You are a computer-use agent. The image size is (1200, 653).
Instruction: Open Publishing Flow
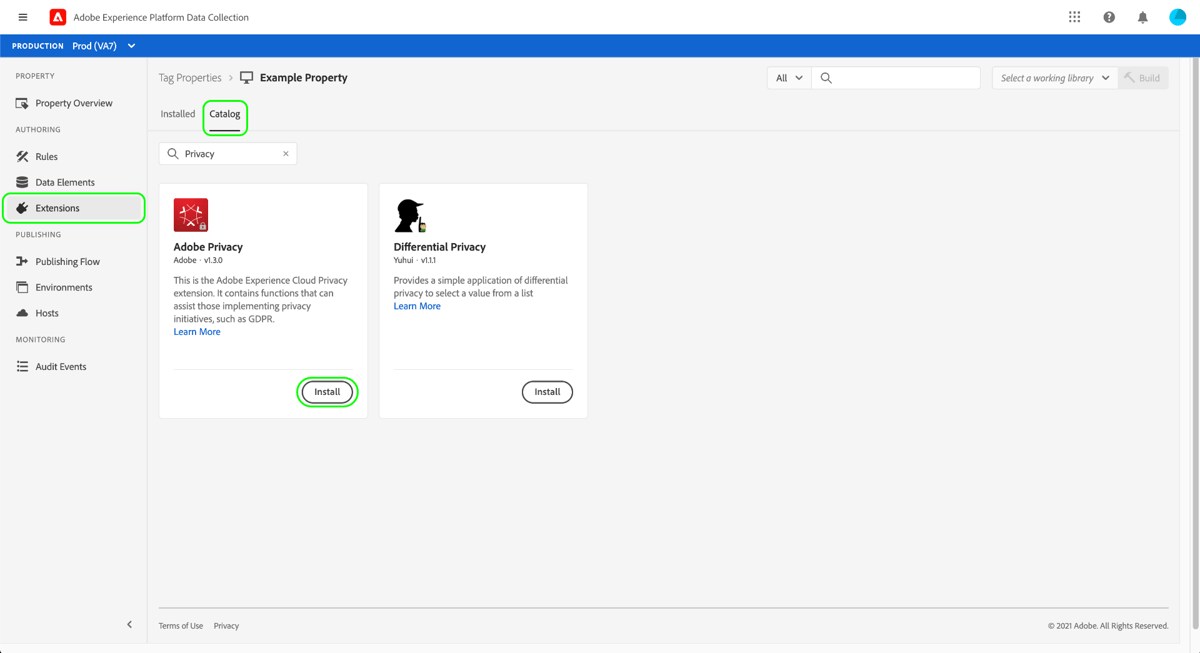(70, 261)
